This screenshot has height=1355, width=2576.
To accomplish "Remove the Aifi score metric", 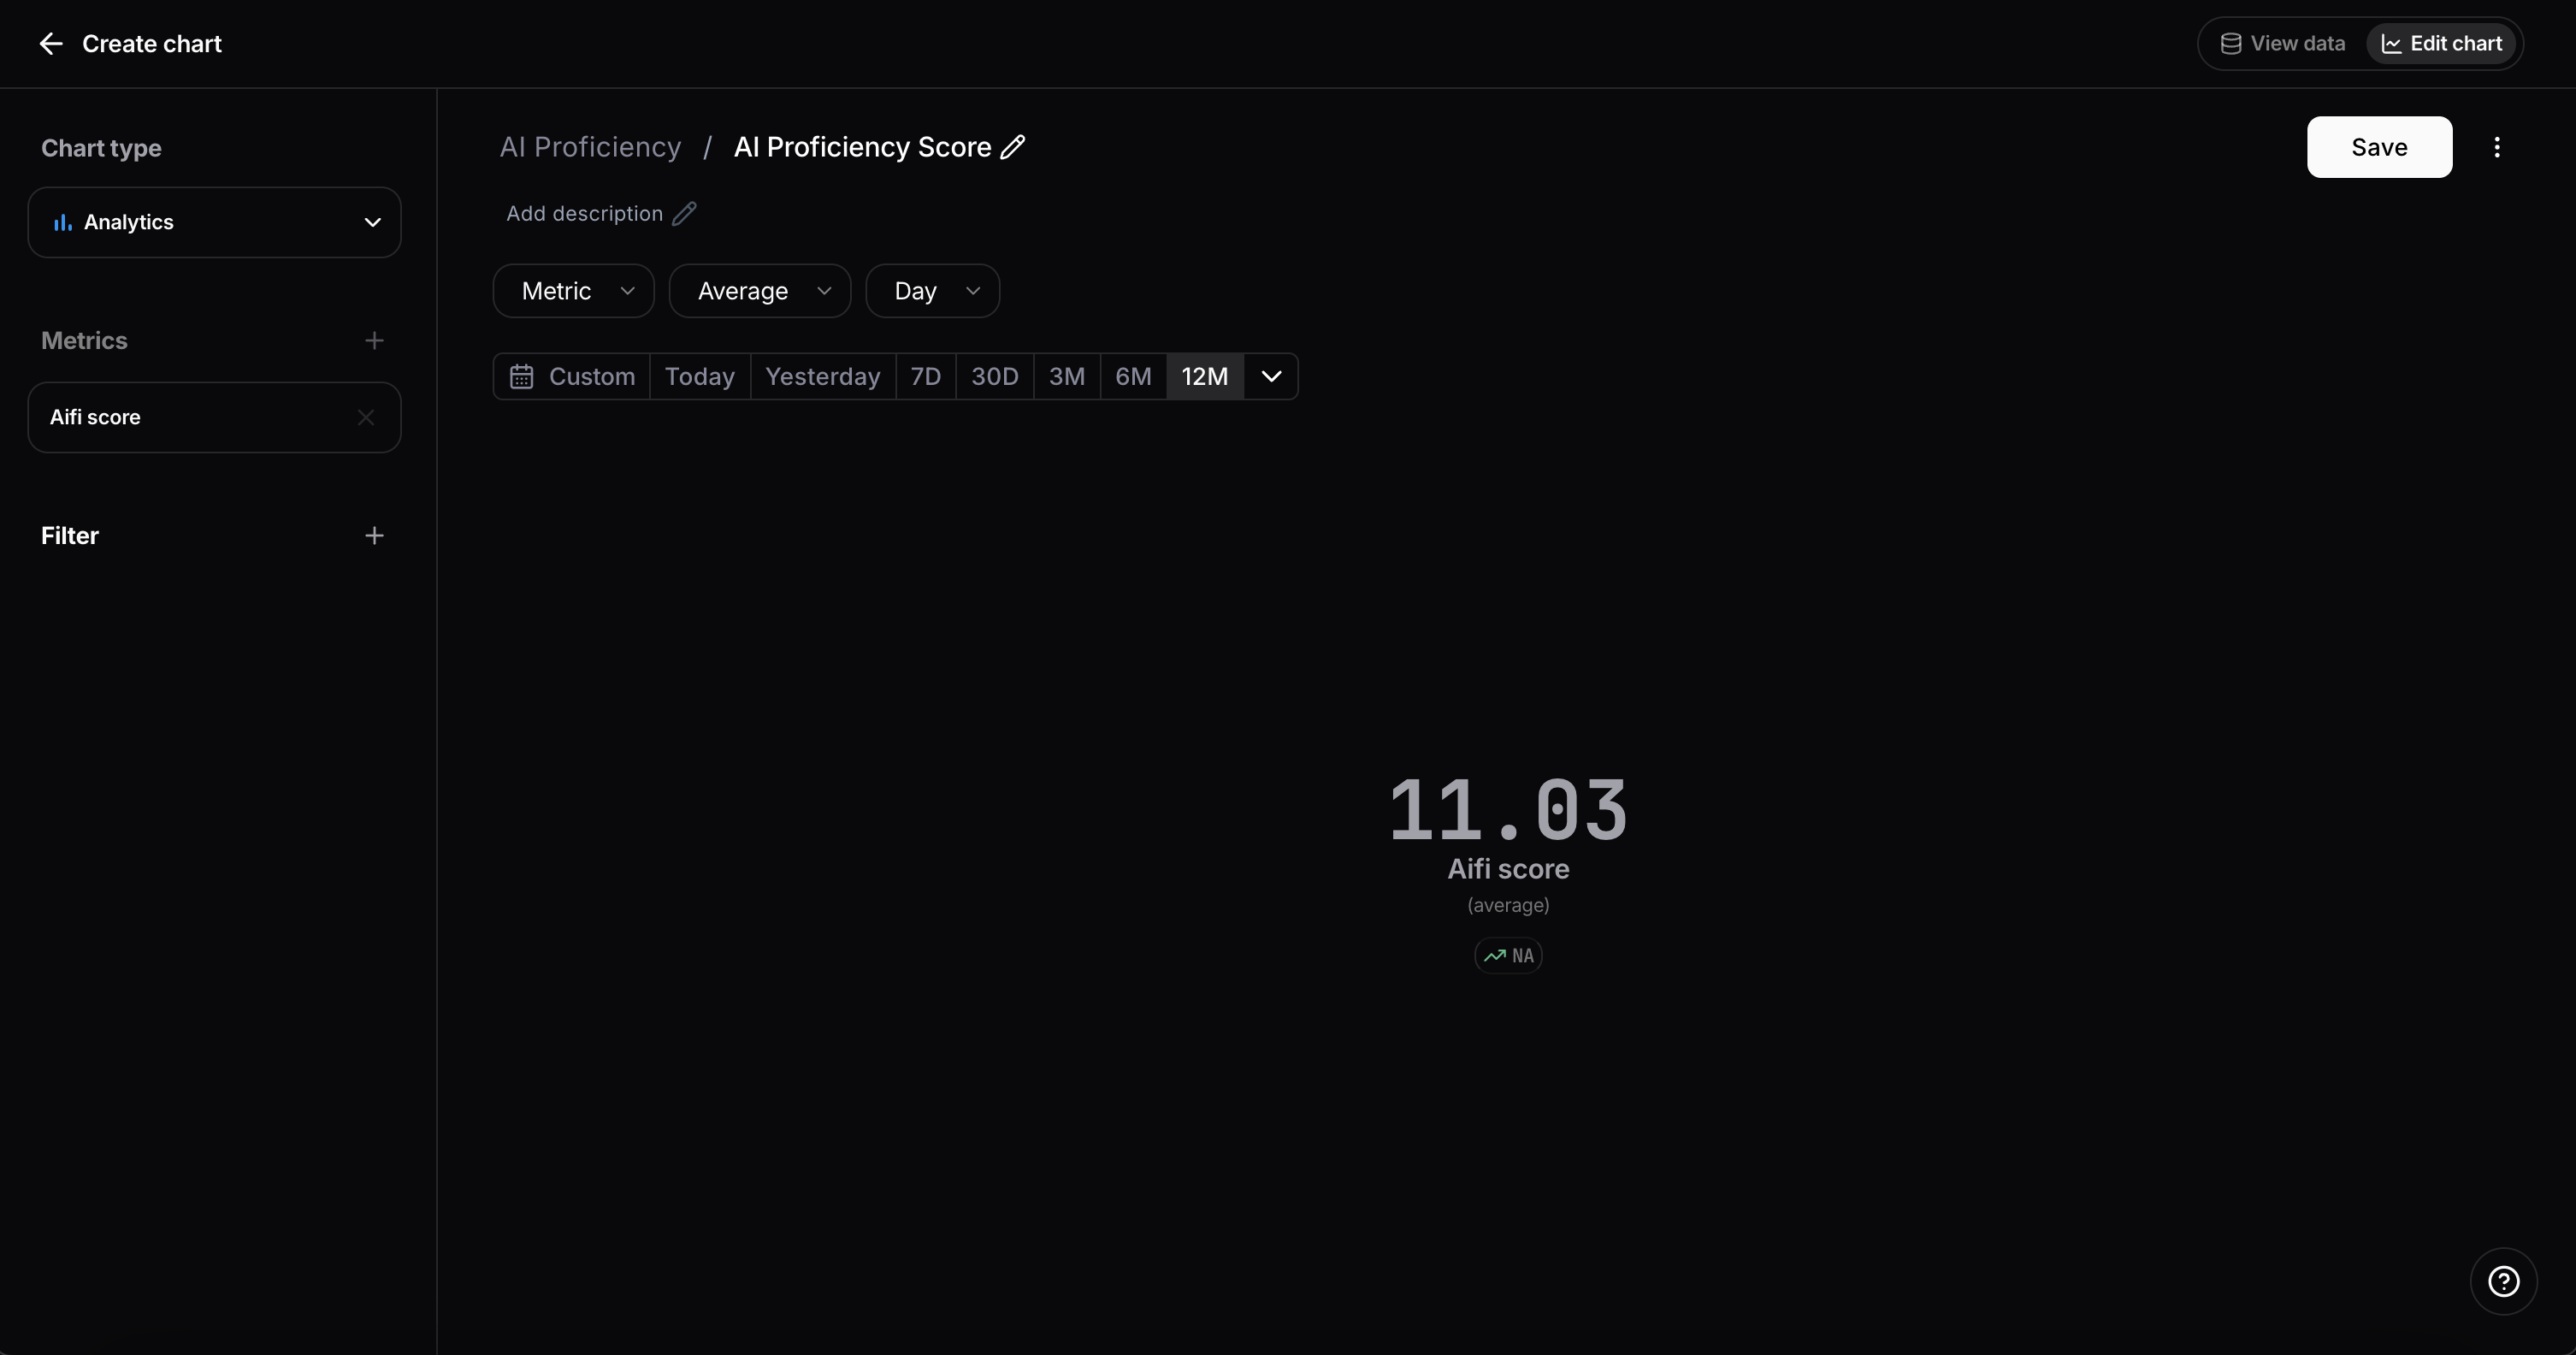I will [366, 417].
